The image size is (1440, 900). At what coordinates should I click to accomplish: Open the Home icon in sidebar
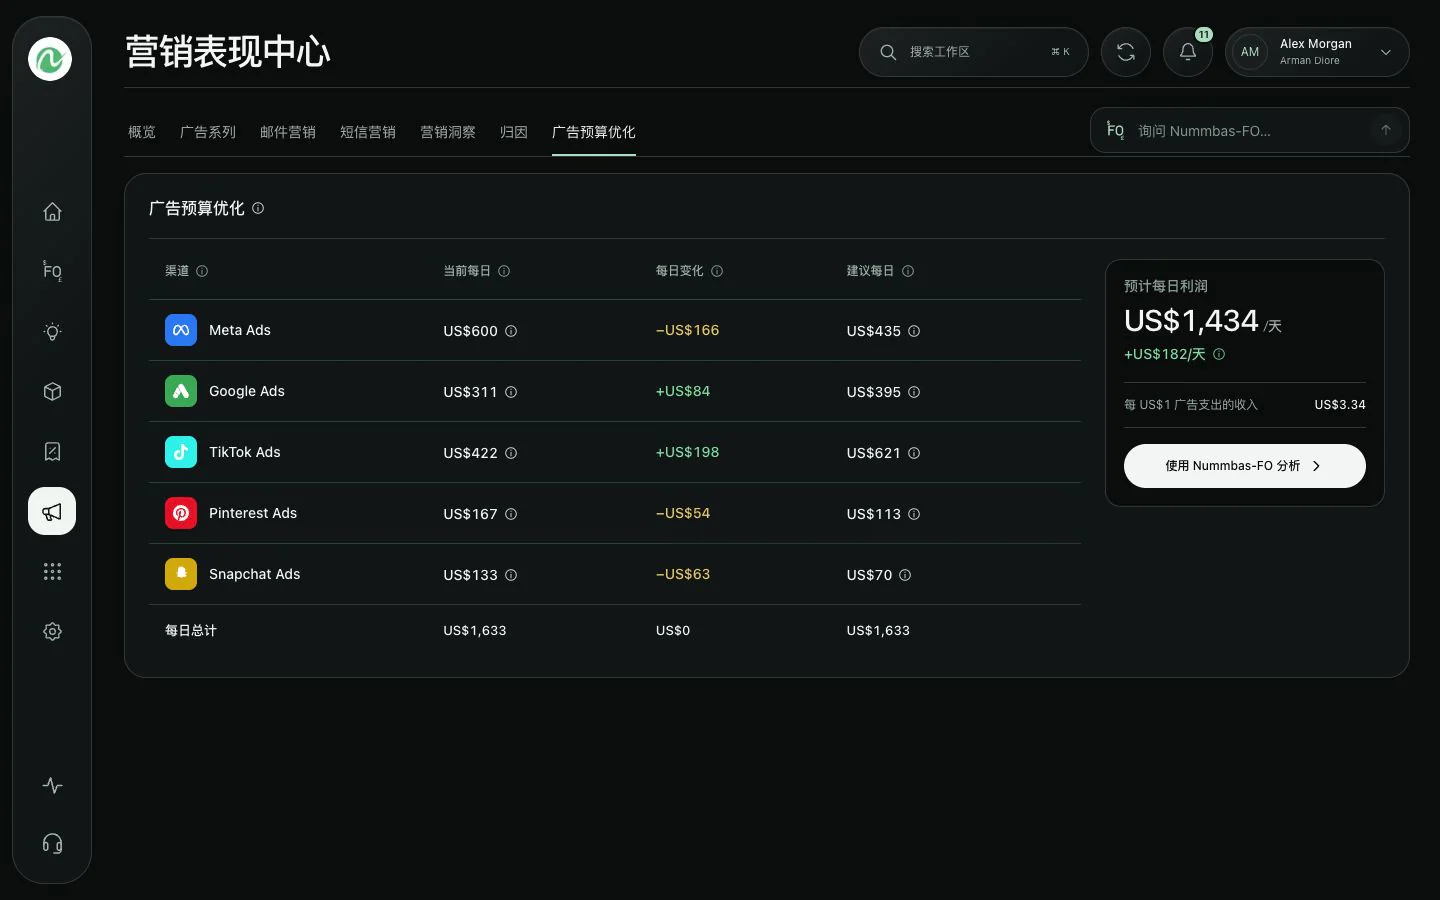coord(52,211)
